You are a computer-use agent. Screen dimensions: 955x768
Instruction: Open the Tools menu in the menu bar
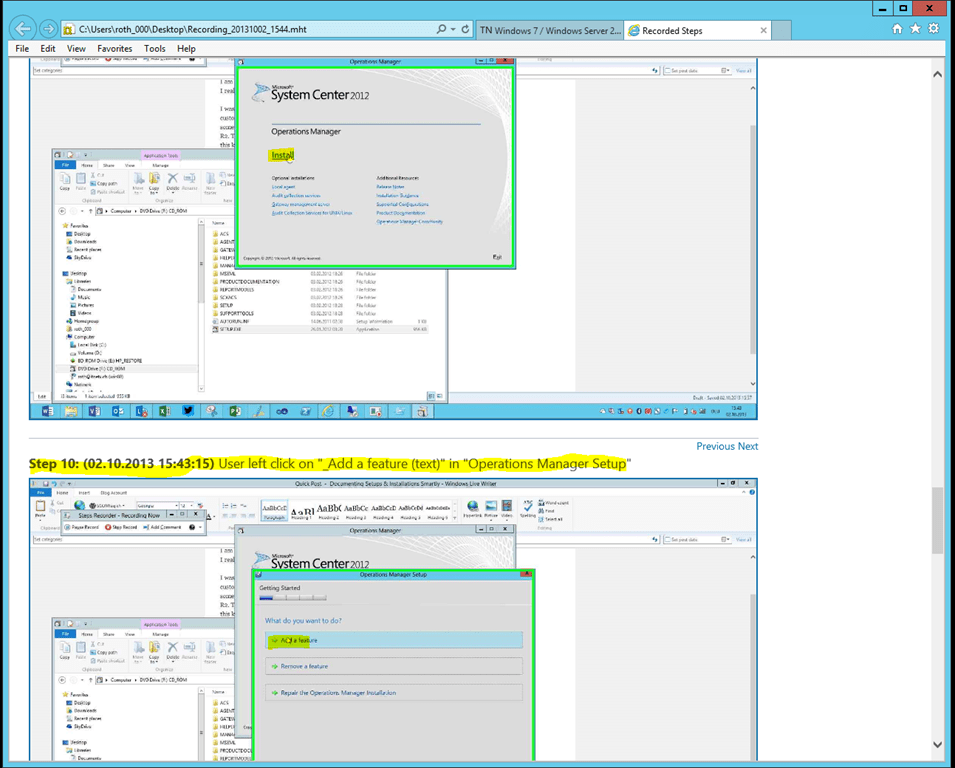[x=155, y=49]
